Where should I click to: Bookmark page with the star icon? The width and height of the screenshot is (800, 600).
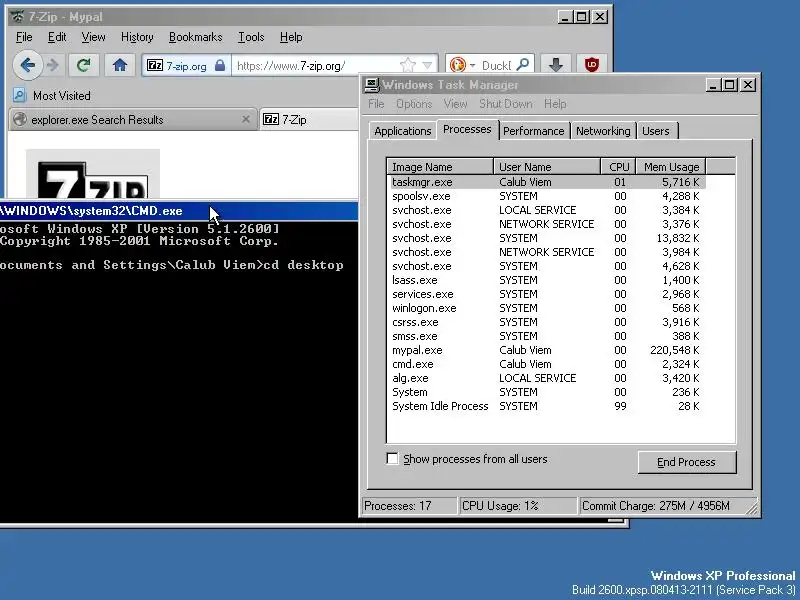coord(408,65)
